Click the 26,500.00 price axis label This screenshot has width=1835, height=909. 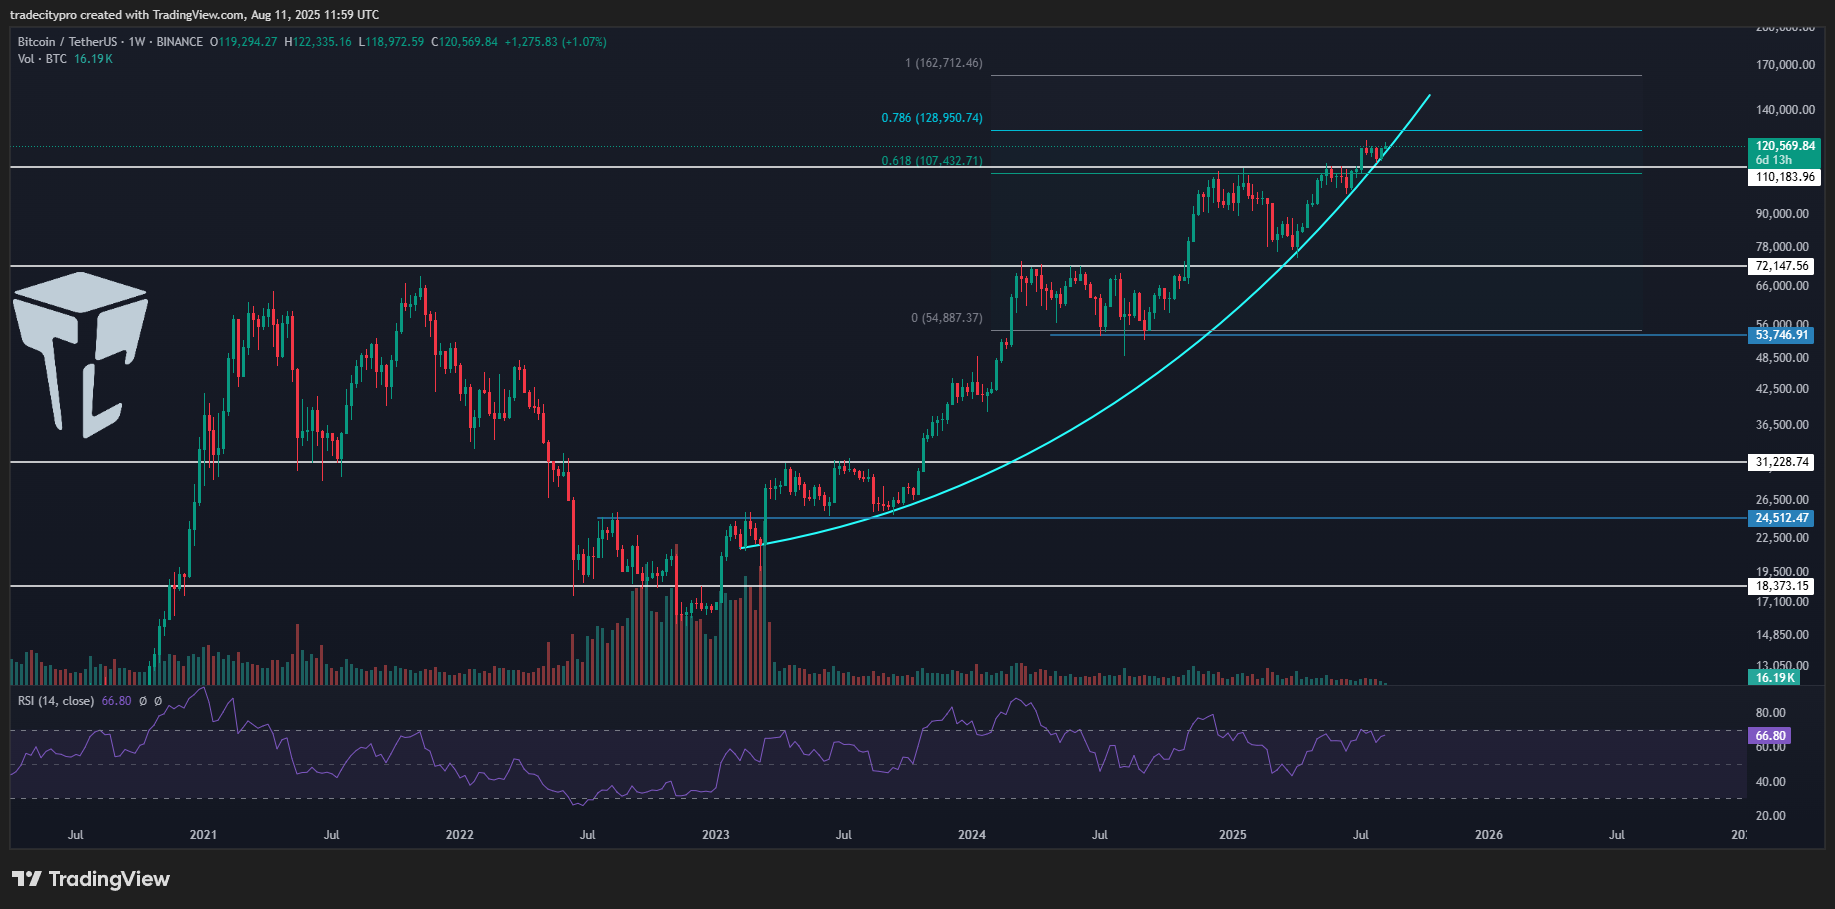click(x=1782, y=500)
